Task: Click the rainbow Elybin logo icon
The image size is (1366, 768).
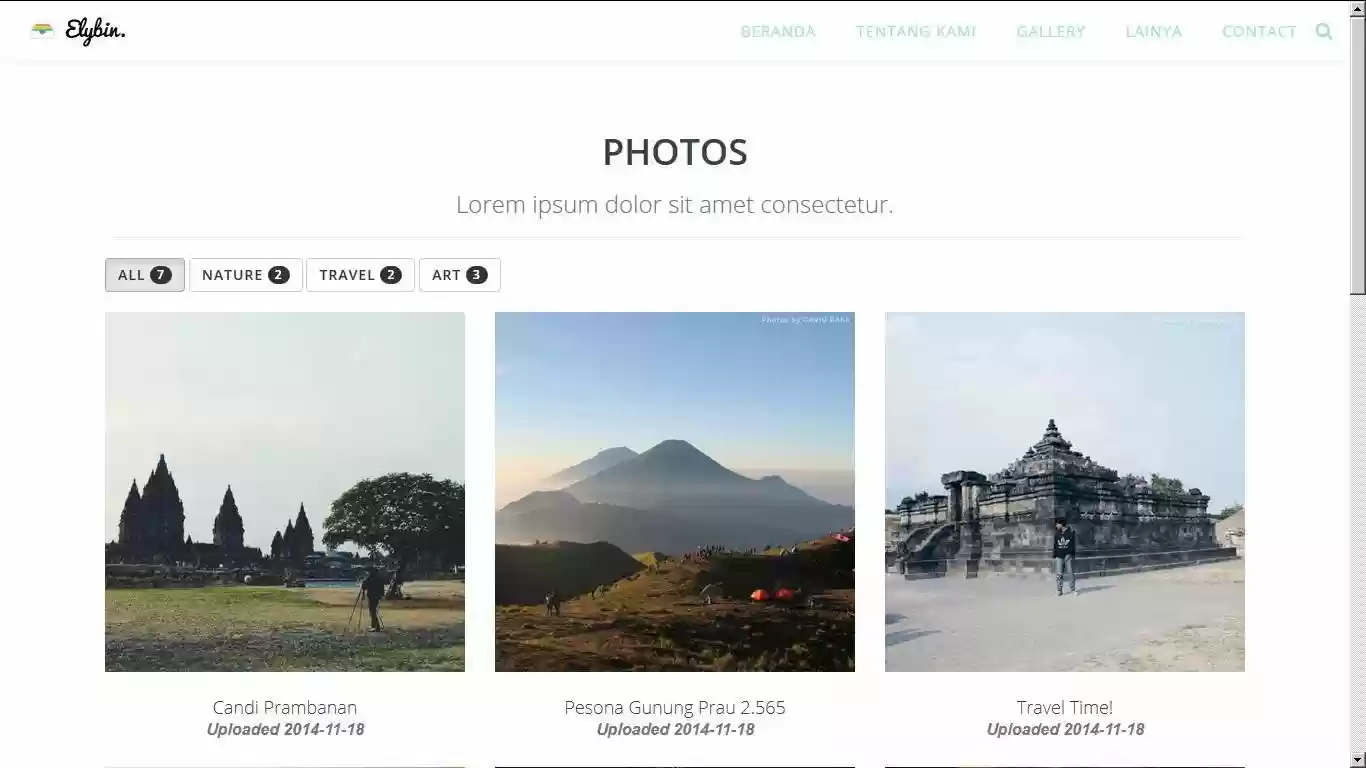Action: [42, 30]
